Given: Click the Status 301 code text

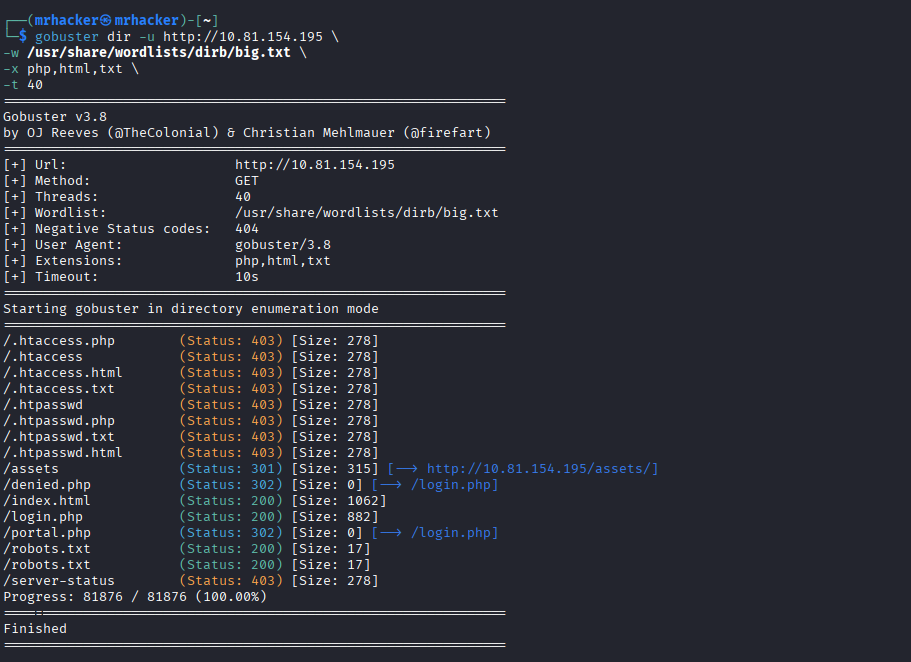Looking at the screenshot, I should (231, 469).
